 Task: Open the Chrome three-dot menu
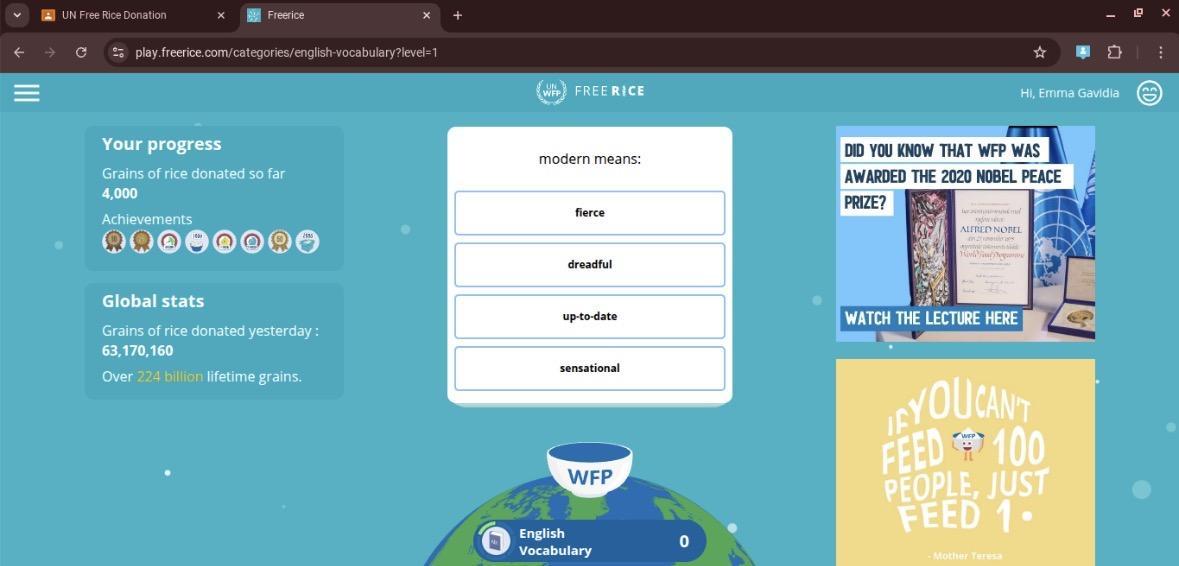click(x=1161, y=52)
